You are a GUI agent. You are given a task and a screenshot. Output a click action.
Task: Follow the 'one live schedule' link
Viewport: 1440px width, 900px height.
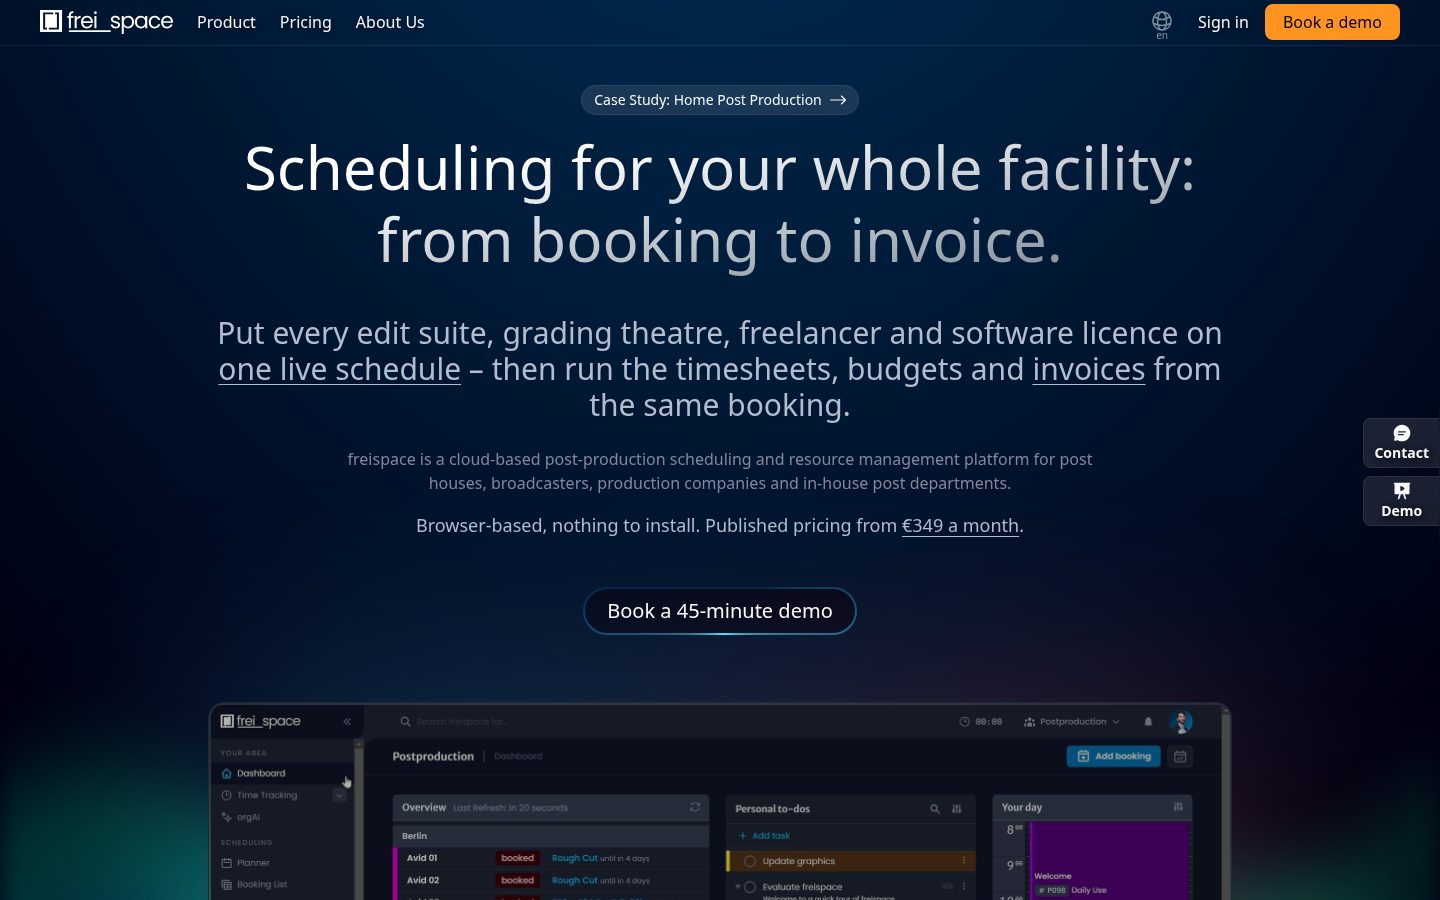pos(339,369)
